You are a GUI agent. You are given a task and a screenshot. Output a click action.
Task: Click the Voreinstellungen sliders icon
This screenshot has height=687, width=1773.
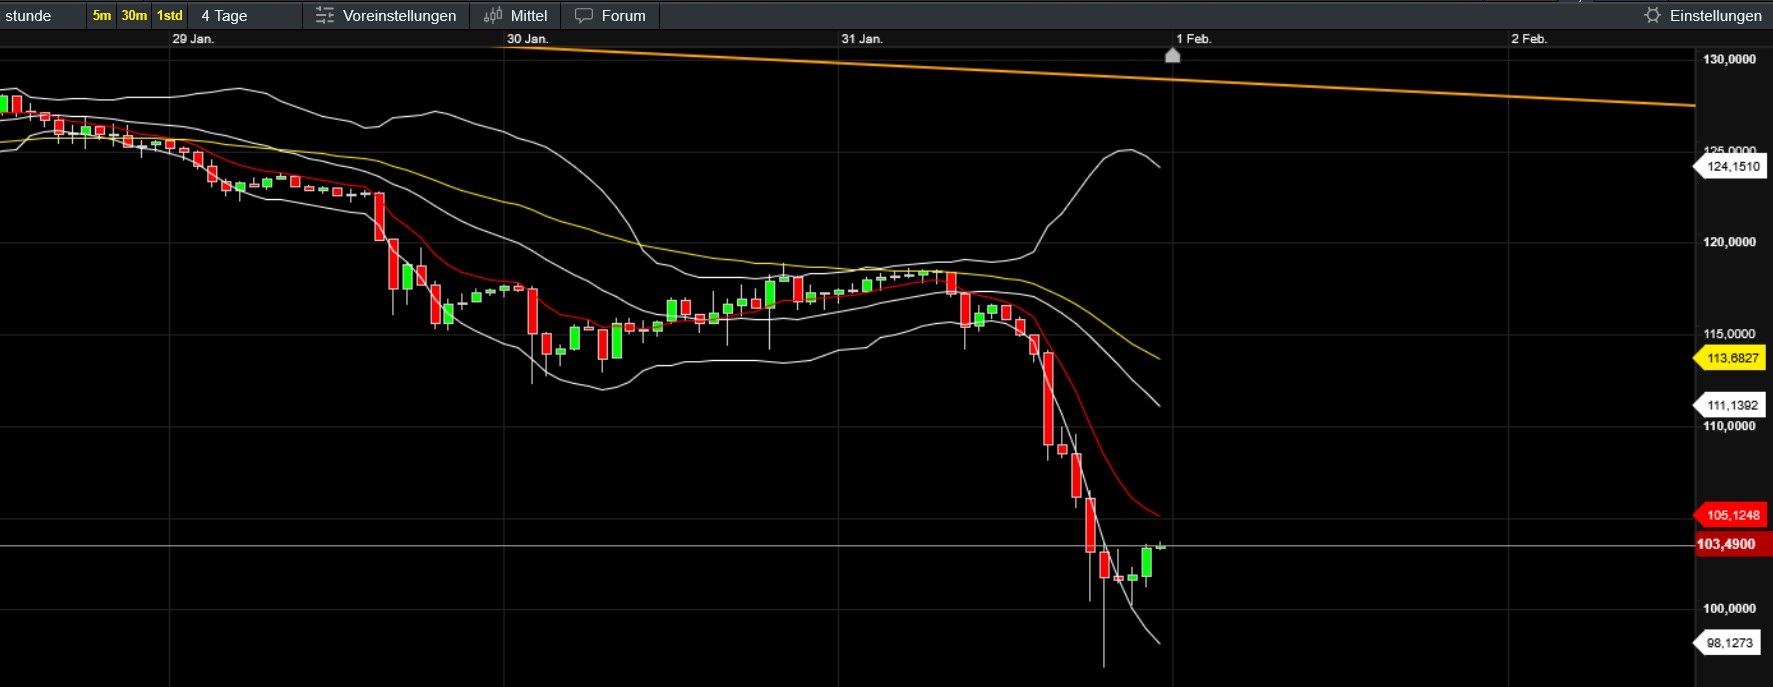(325, 16)
